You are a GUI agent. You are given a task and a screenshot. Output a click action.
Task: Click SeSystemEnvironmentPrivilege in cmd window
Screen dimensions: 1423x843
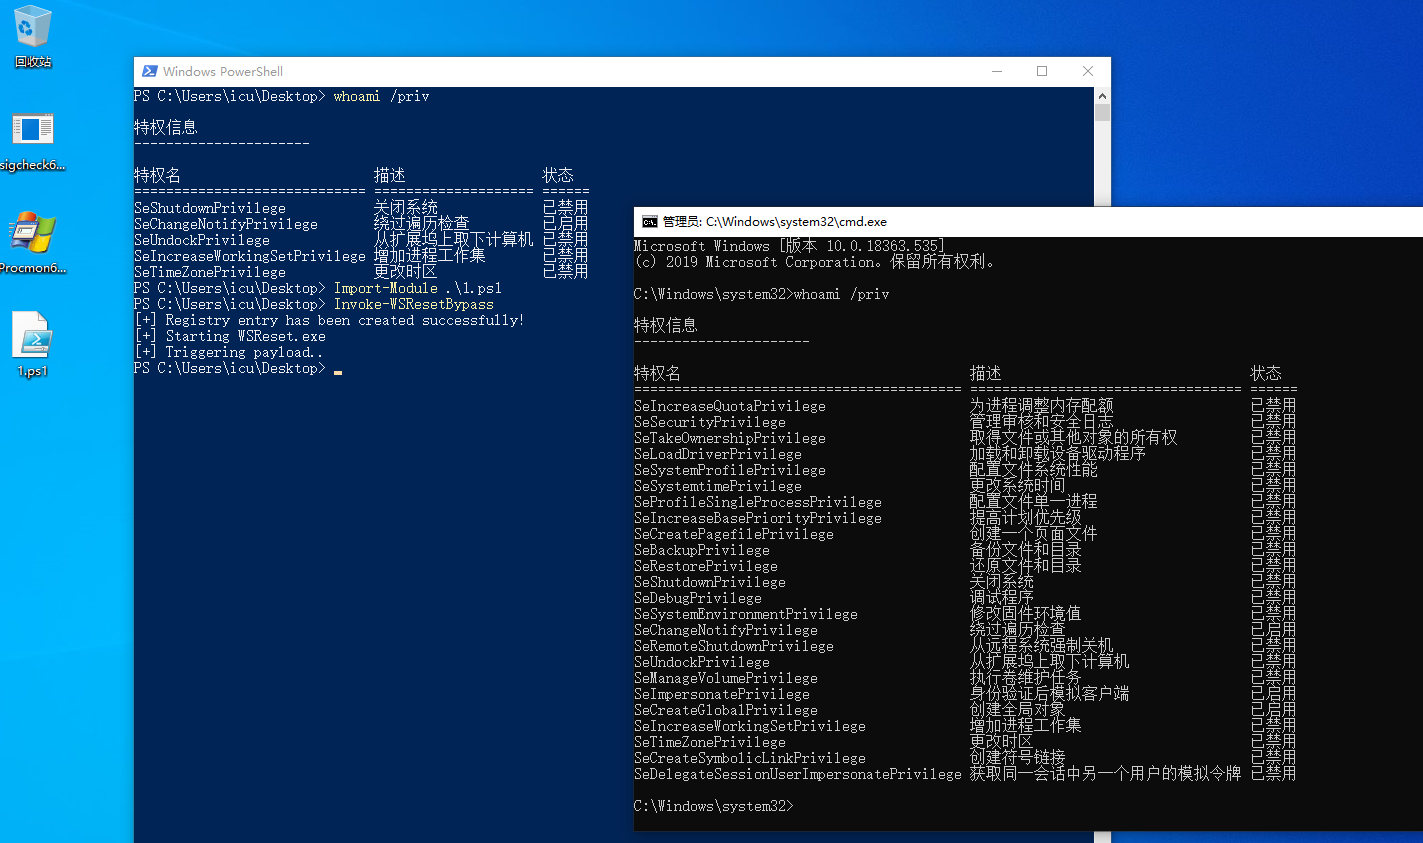[746, 614]
